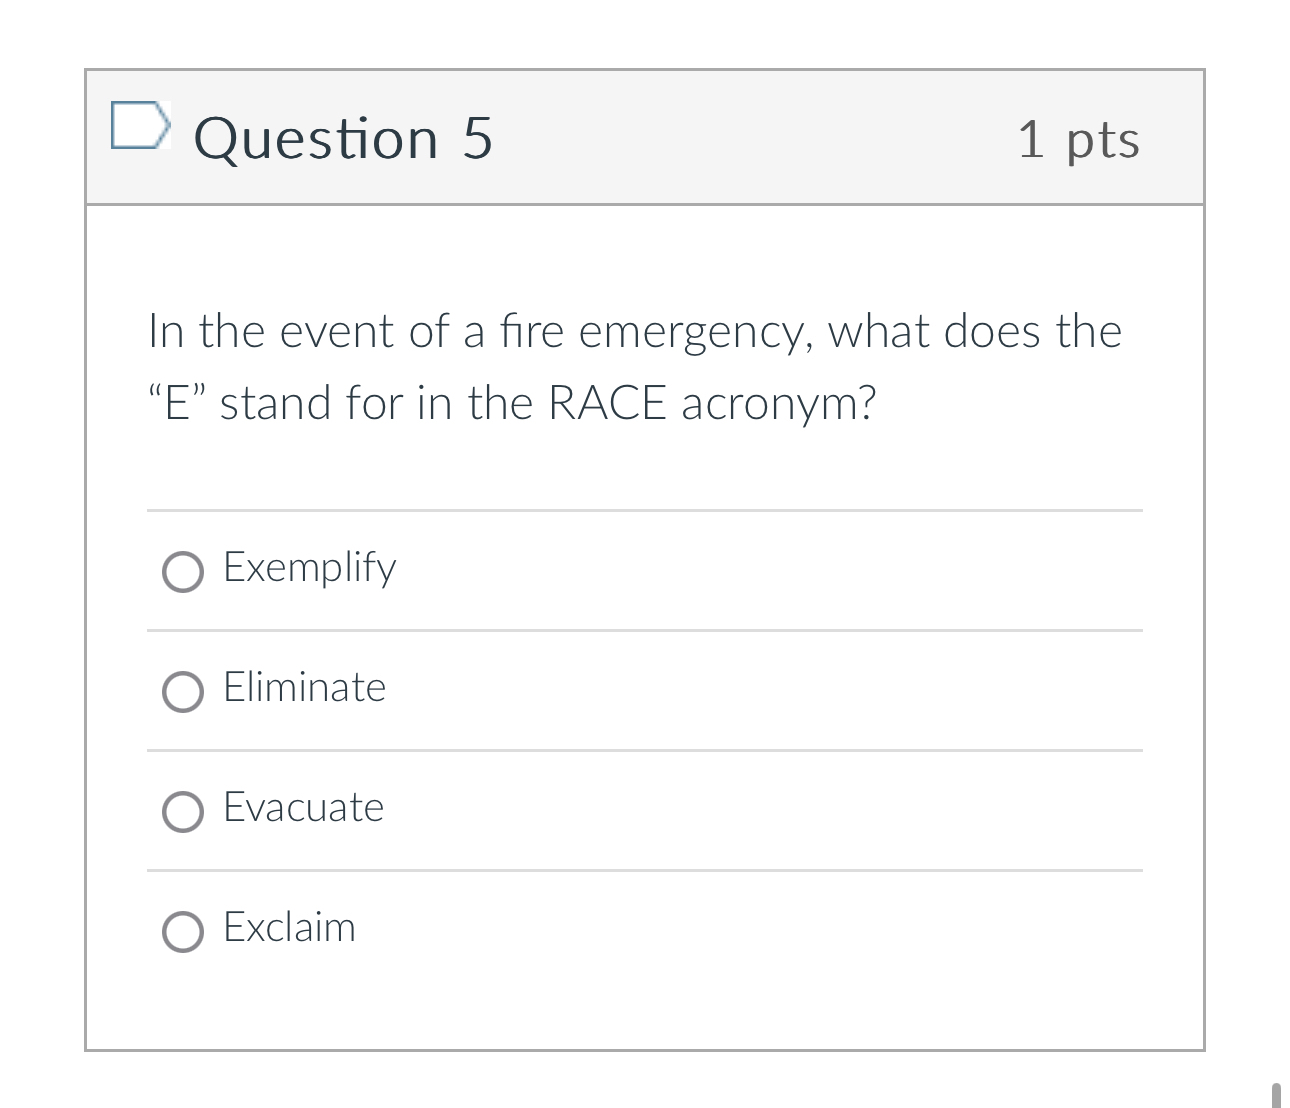Viewport: 1290px width, 1108px height.
Task: Click the Exclaim answer label text
Action: tap(289, 928)
